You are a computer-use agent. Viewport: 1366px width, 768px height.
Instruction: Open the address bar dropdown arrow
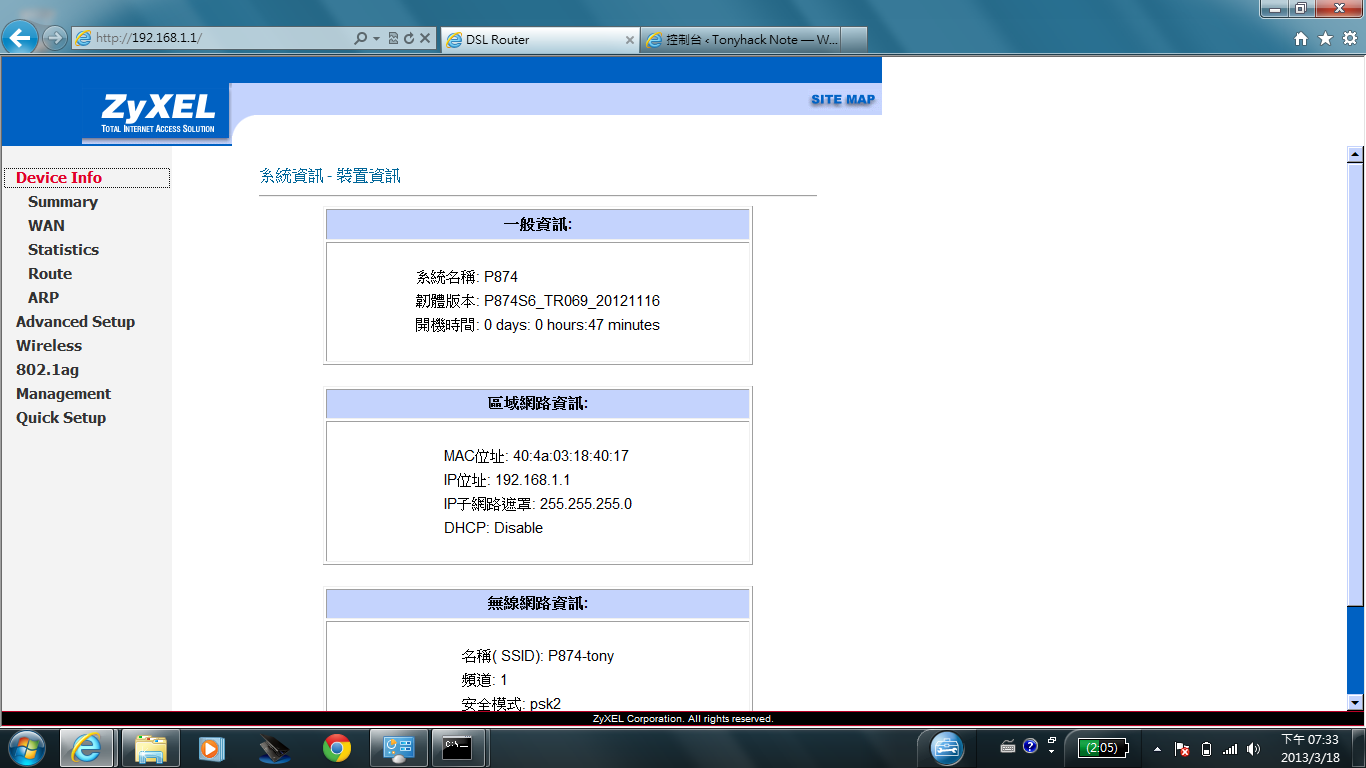point(376,38)
